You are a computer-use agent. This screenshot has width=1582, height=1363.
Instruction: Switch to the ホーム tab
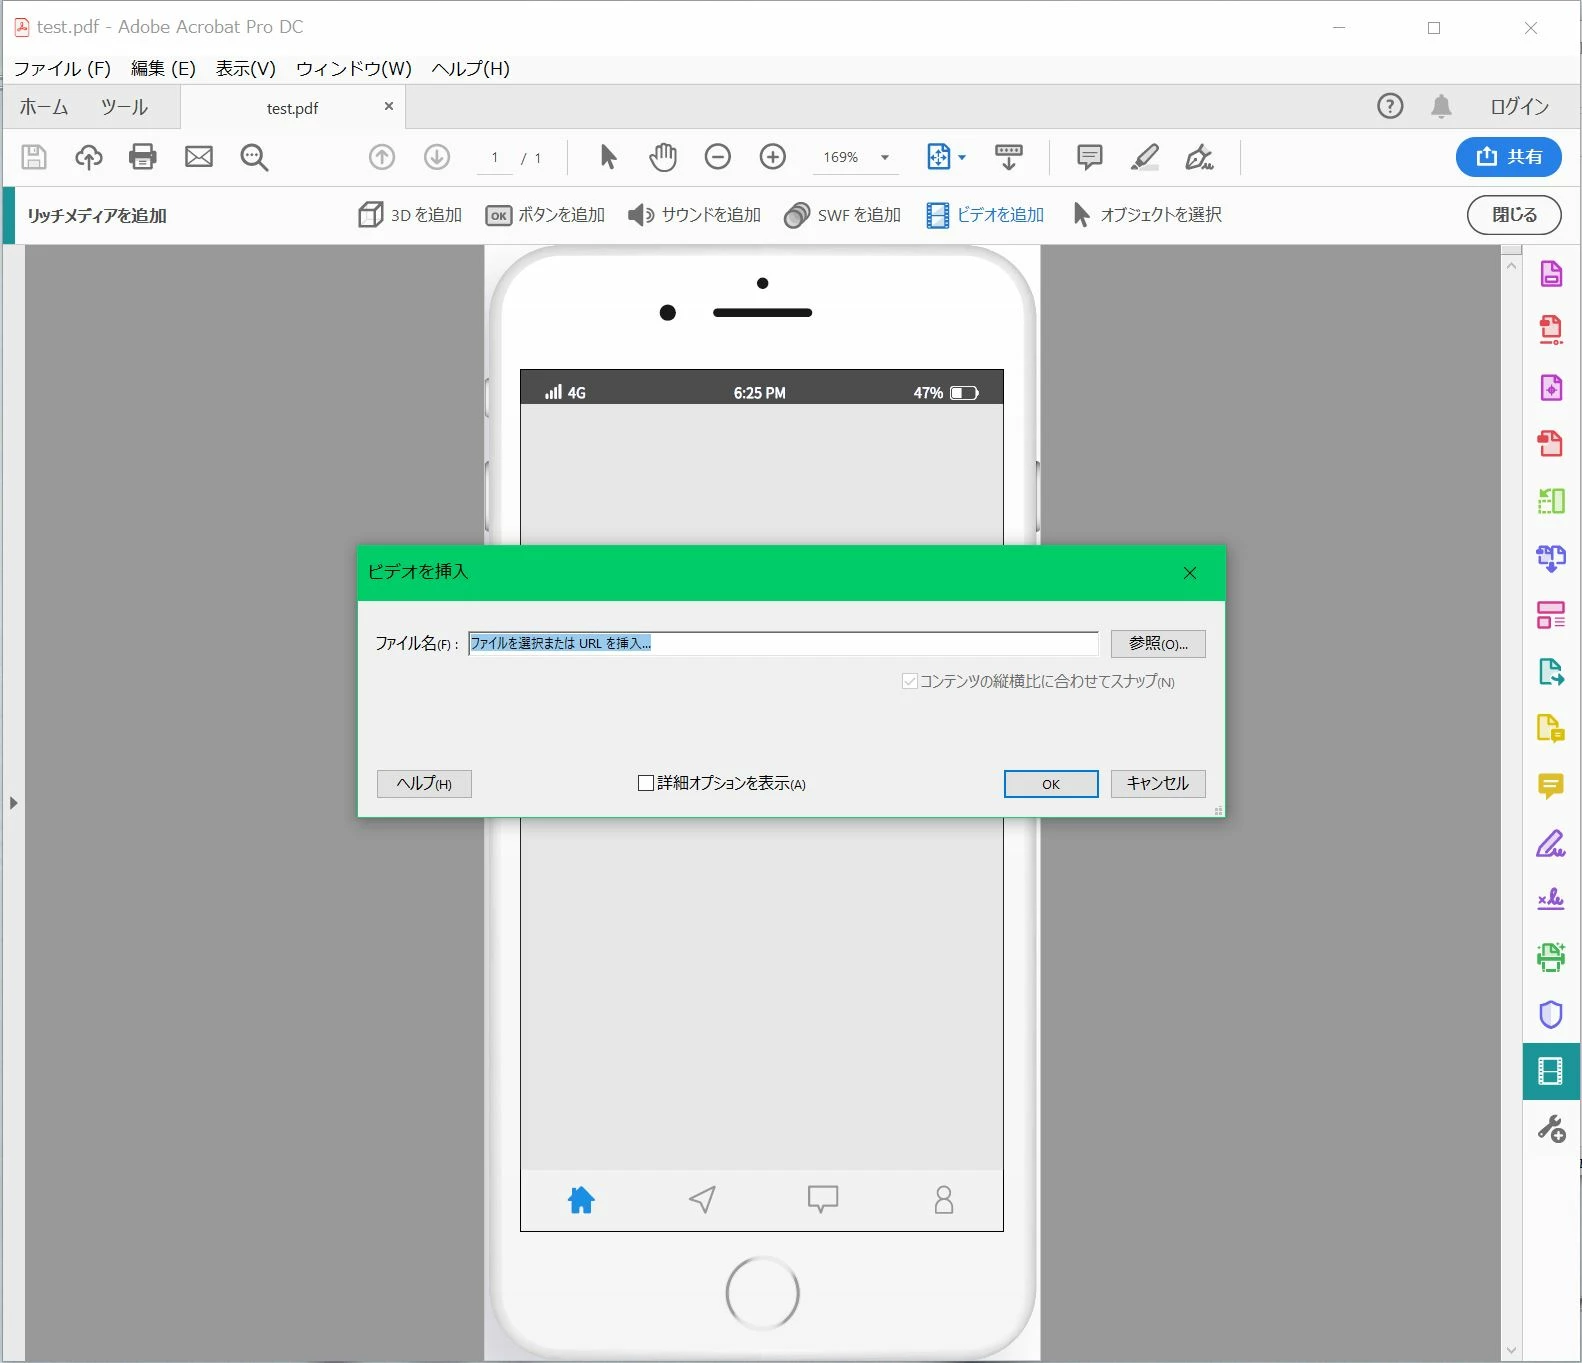44,107
